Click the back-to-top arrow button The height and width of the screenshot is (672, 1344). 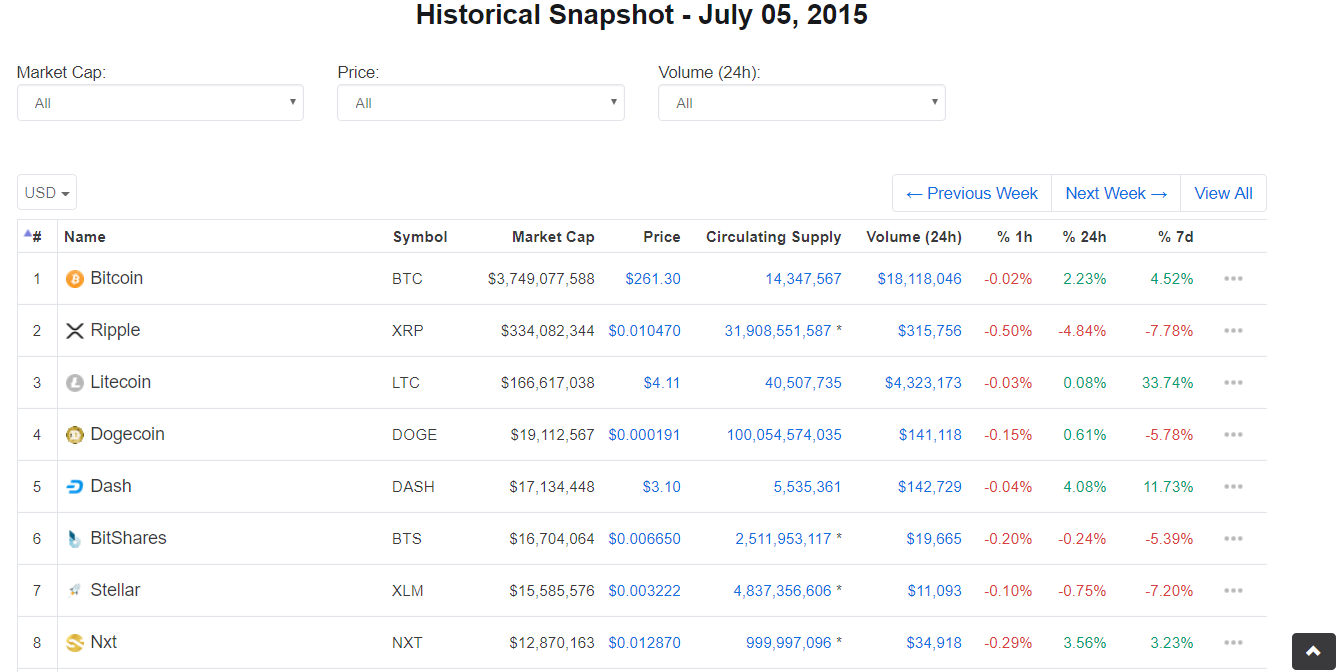pyautogui.click(x=1313, y=651)
